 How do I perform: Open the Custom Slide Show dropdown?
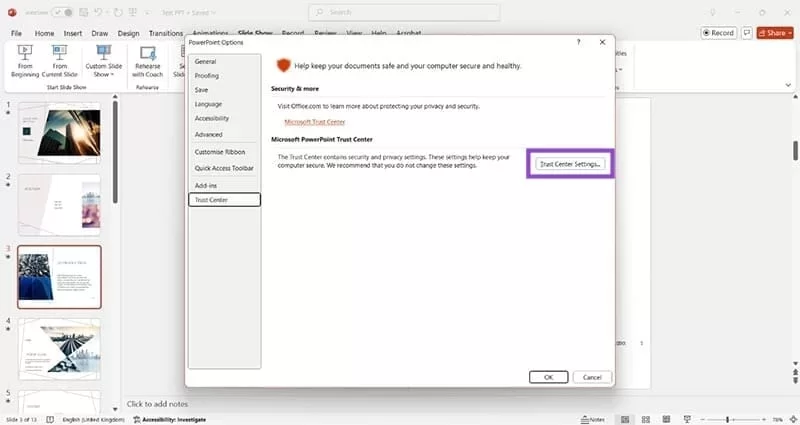(103, 60)
